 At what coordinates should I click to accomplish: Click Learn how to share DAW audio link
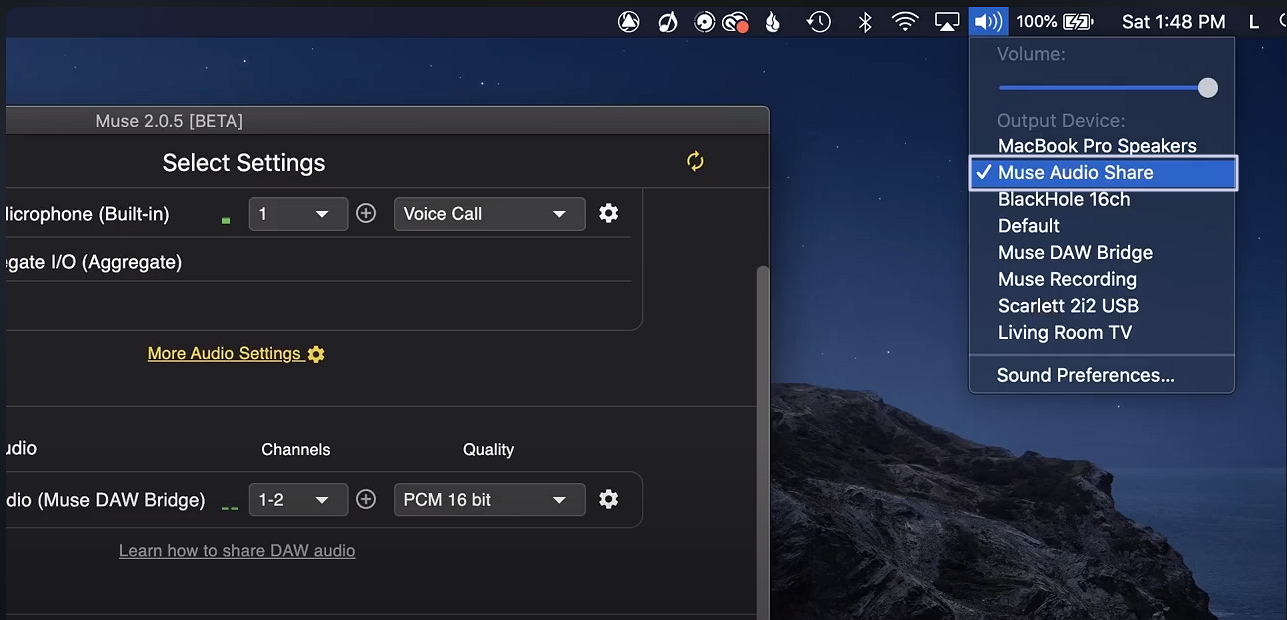coord(237,550)
